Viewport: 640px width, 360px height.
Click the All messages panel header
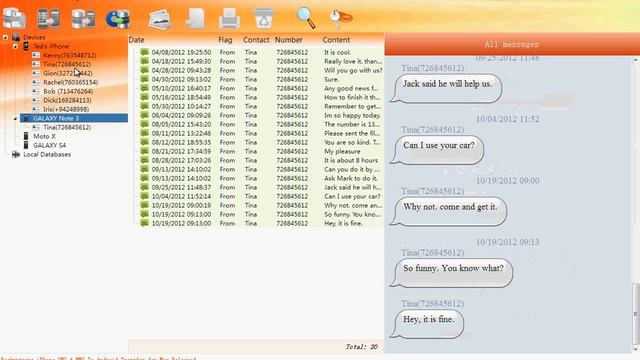(512, 44)
